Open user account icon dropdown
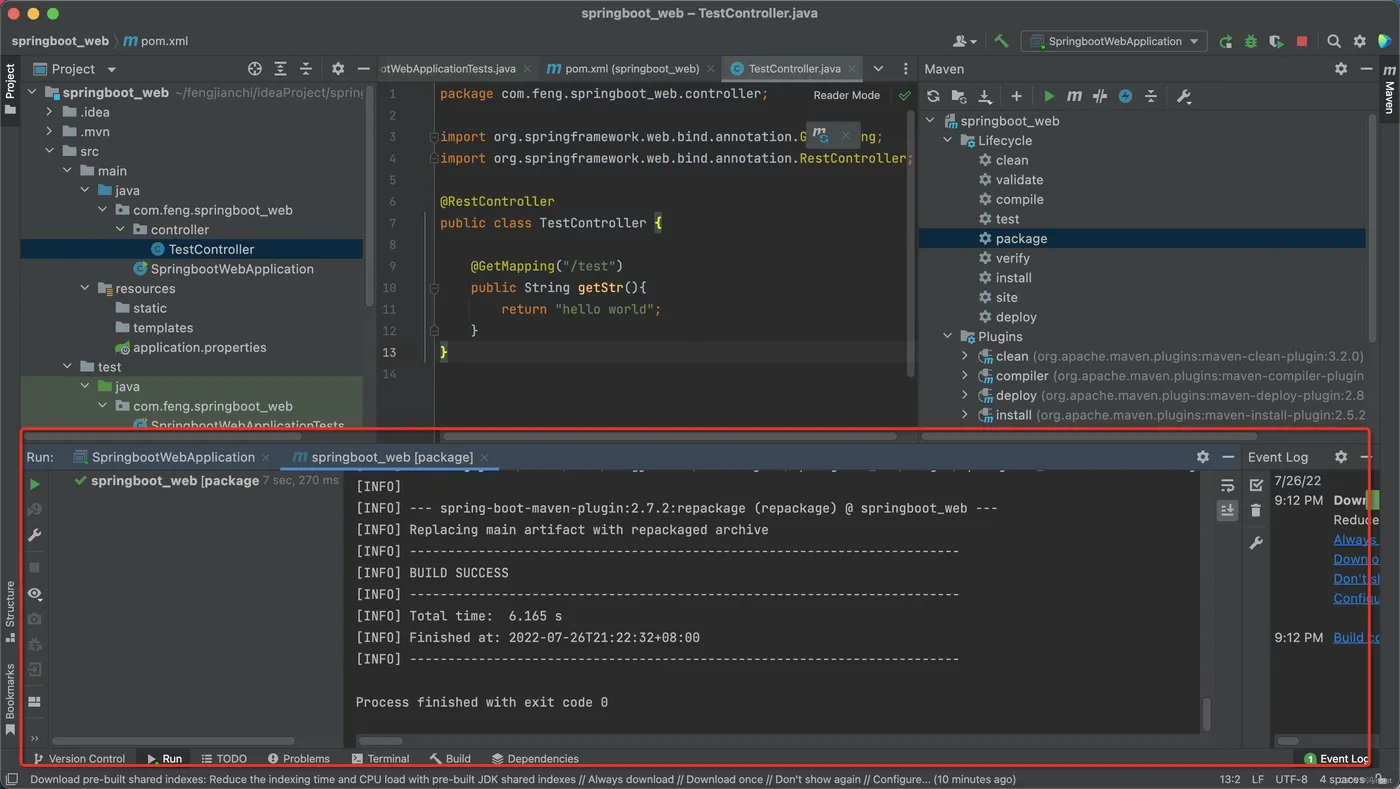Image resolution: width=1400 pixels, height=789 pixels. click(964, 41)
